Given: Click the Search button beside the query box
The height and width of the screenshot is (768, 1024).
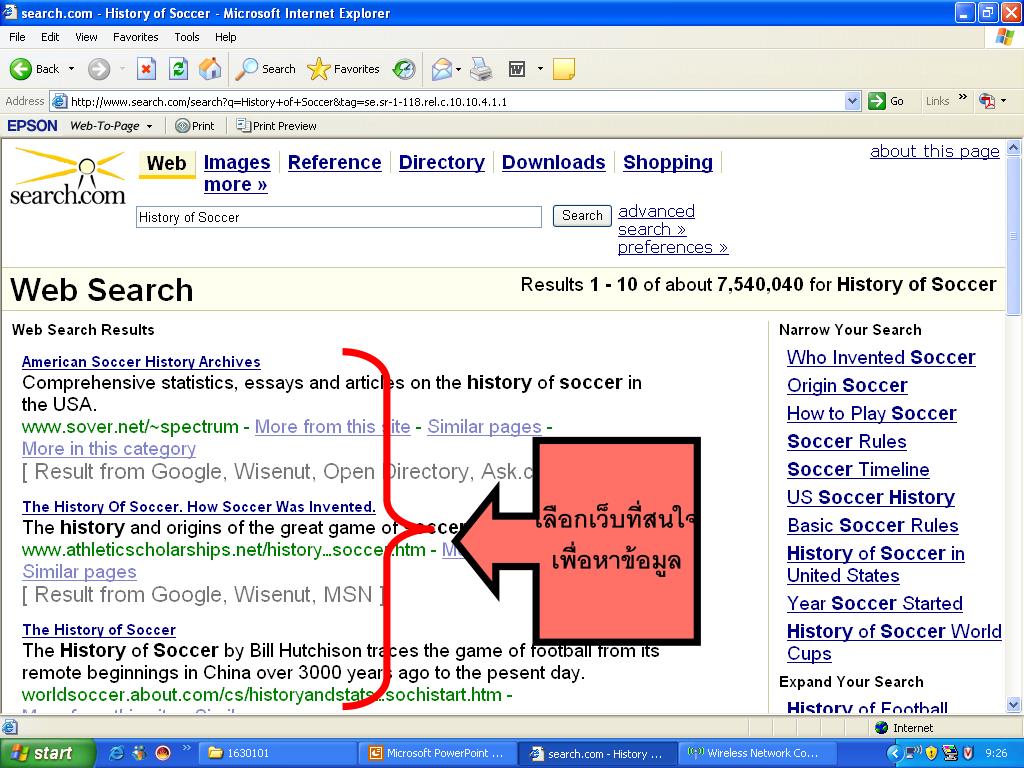Looking at the screenshot, I should (582, 216).
